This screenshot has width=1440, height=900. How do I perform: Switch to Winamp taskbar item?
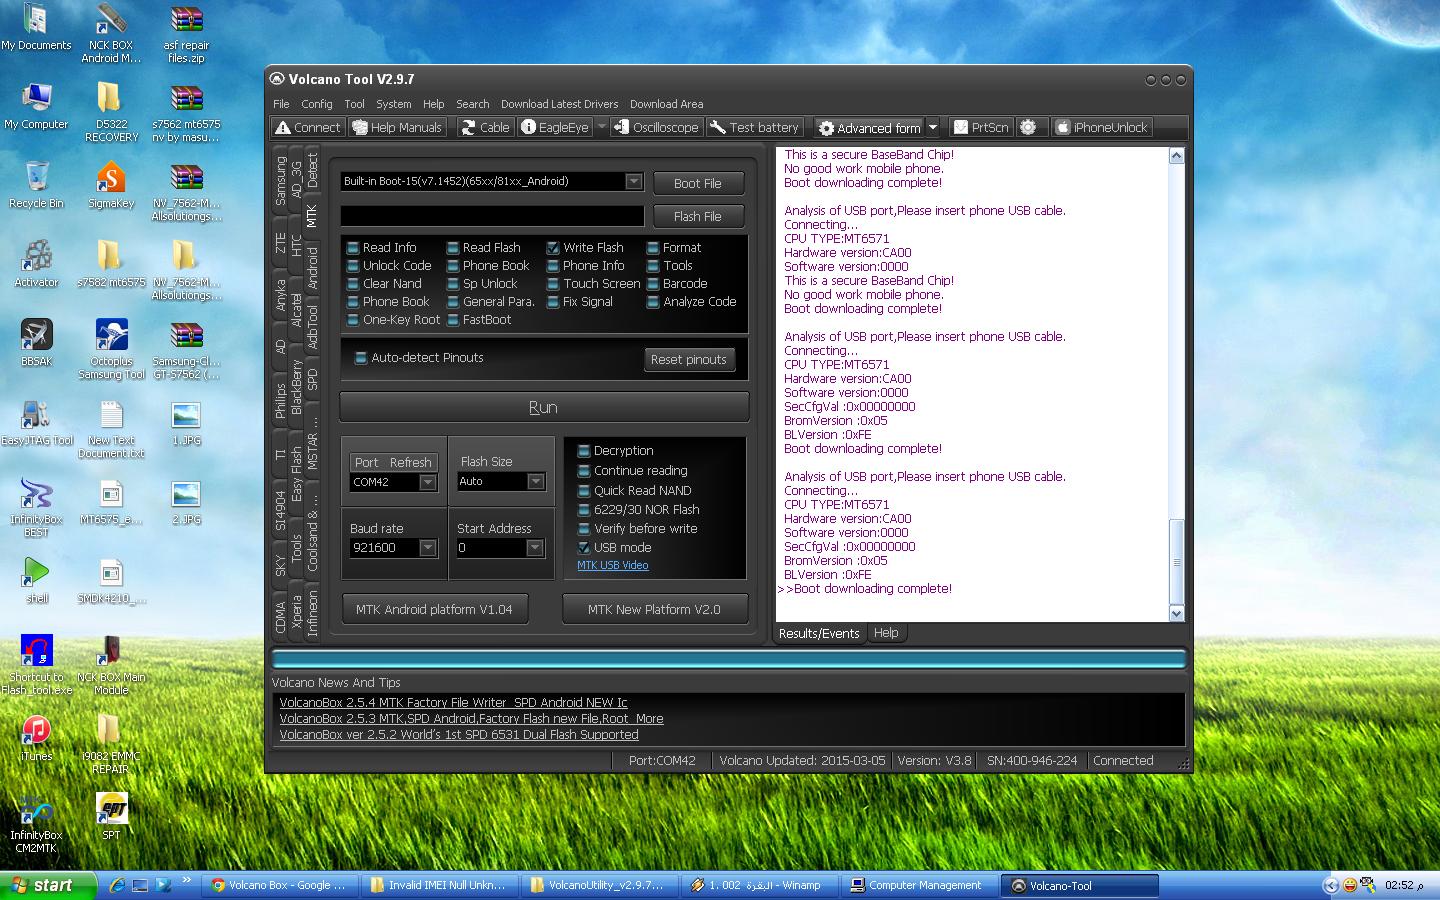pyautogui.click(x=760, y=885)
